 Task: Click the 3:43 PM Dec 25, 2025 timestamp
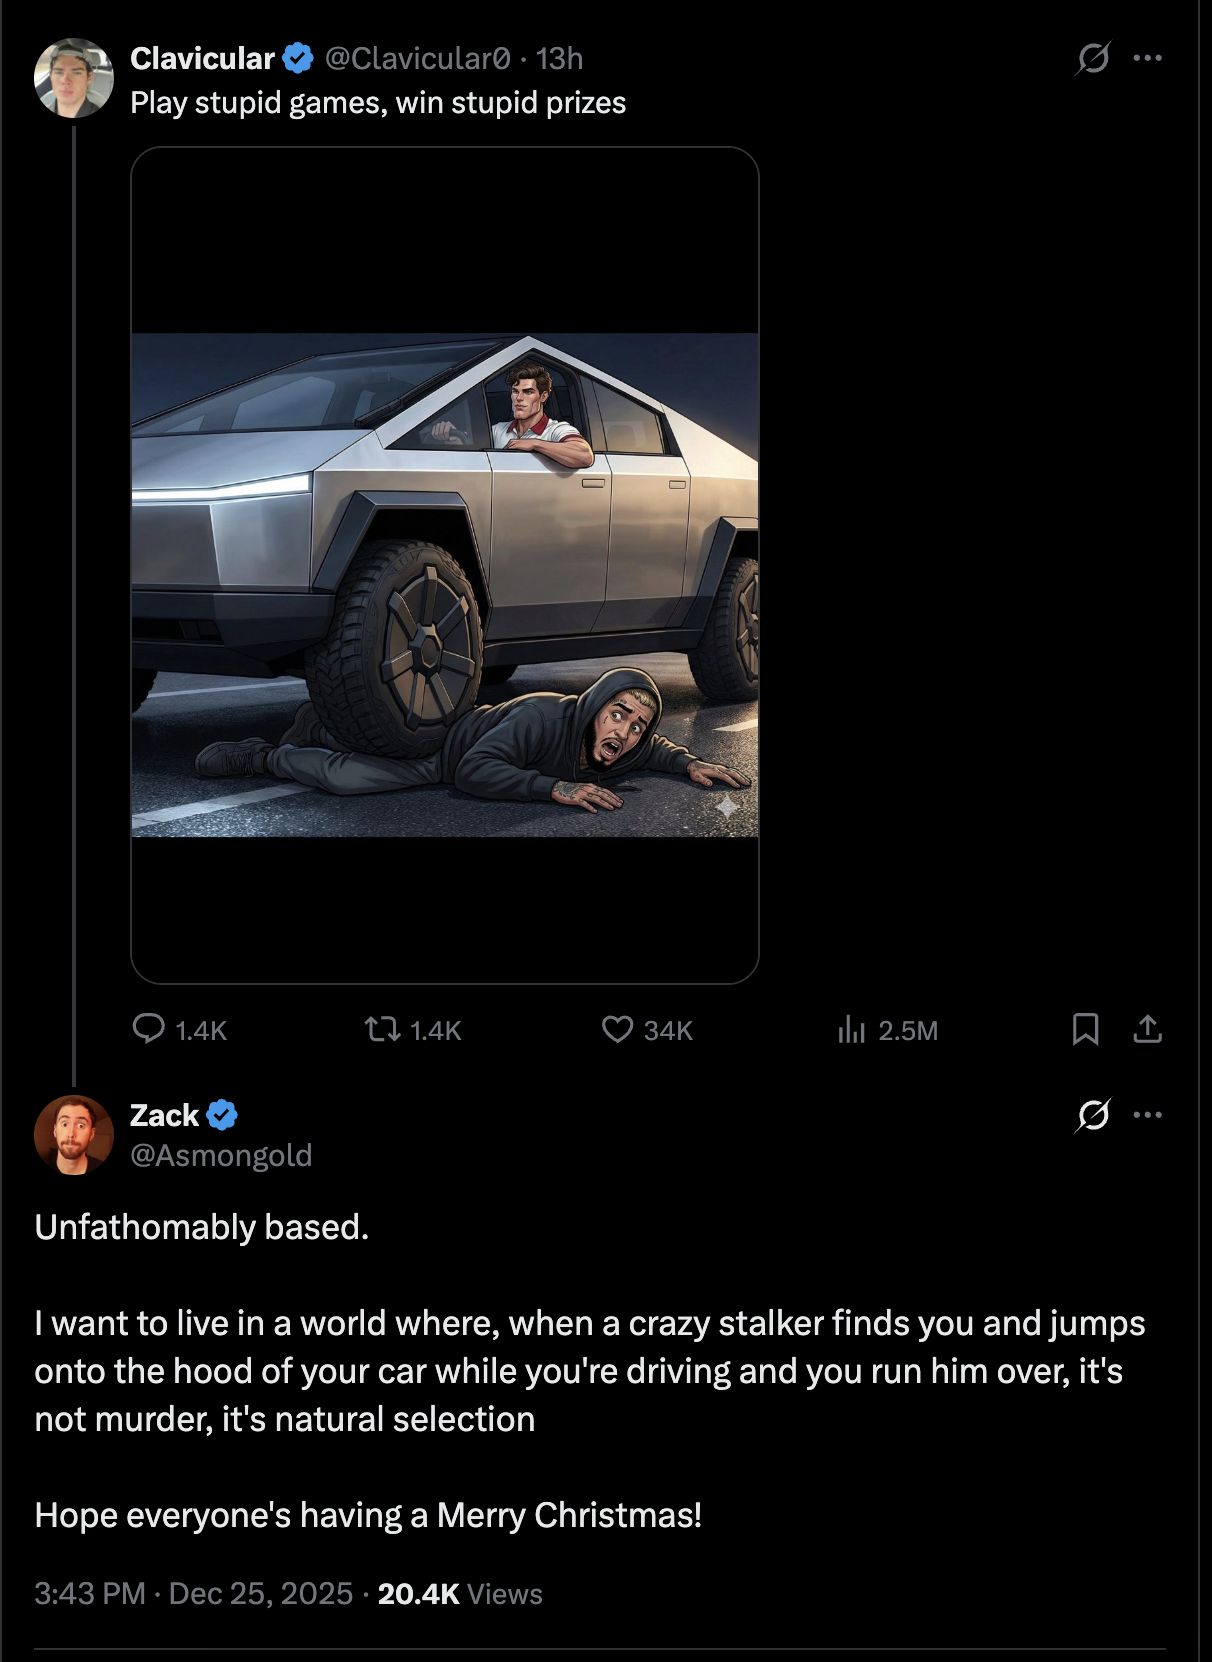tap(194, 1593)
